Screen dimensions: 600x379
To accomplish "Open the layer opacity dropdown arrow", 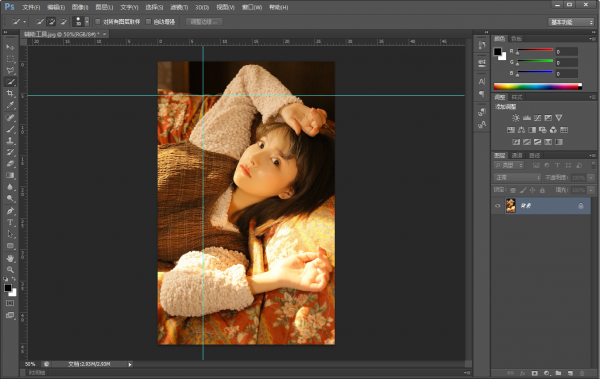I will (591, 178).
